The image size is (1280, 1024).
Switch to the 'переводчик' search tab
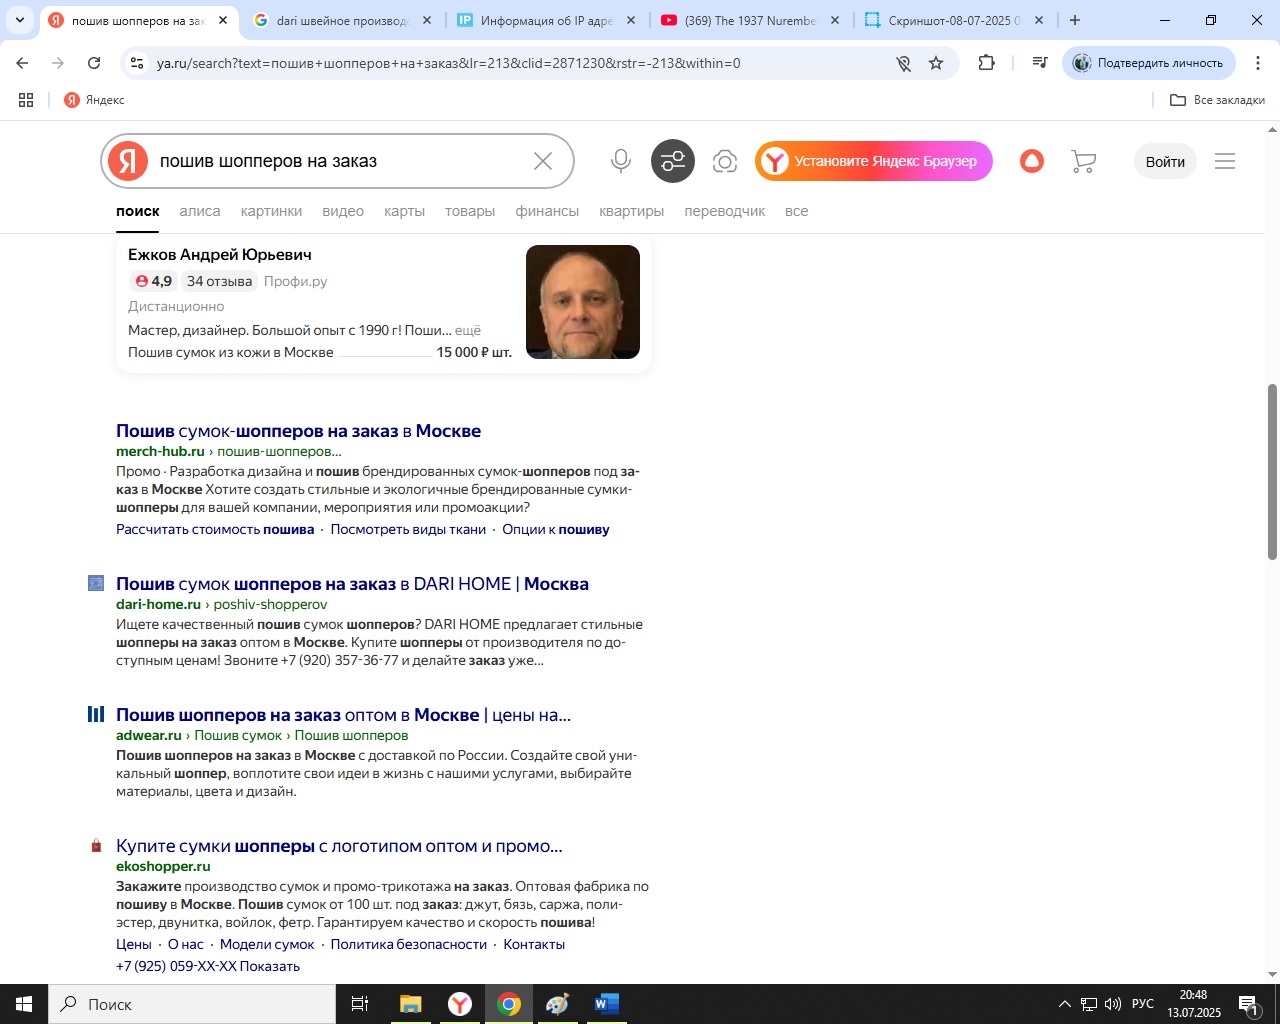[x=725, y=211]
